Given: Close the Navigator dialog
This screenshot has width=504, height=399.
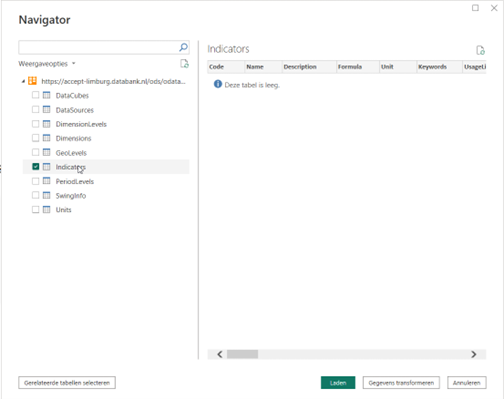Looking at the screenshot, I should tap(494, 8).
